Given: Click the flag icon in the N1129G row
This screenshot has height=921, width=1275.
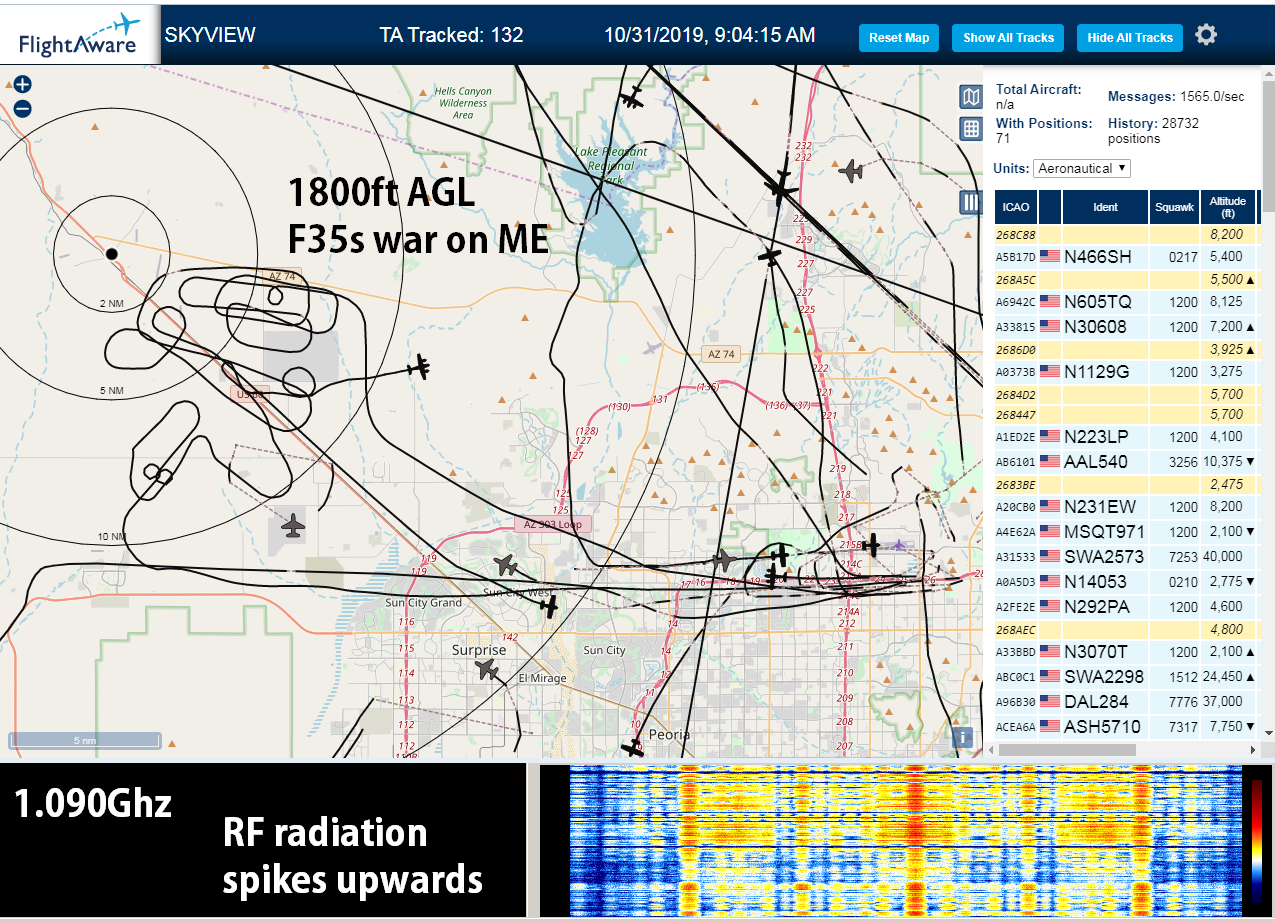Looking at the screenshot, I should (1049, 372).
